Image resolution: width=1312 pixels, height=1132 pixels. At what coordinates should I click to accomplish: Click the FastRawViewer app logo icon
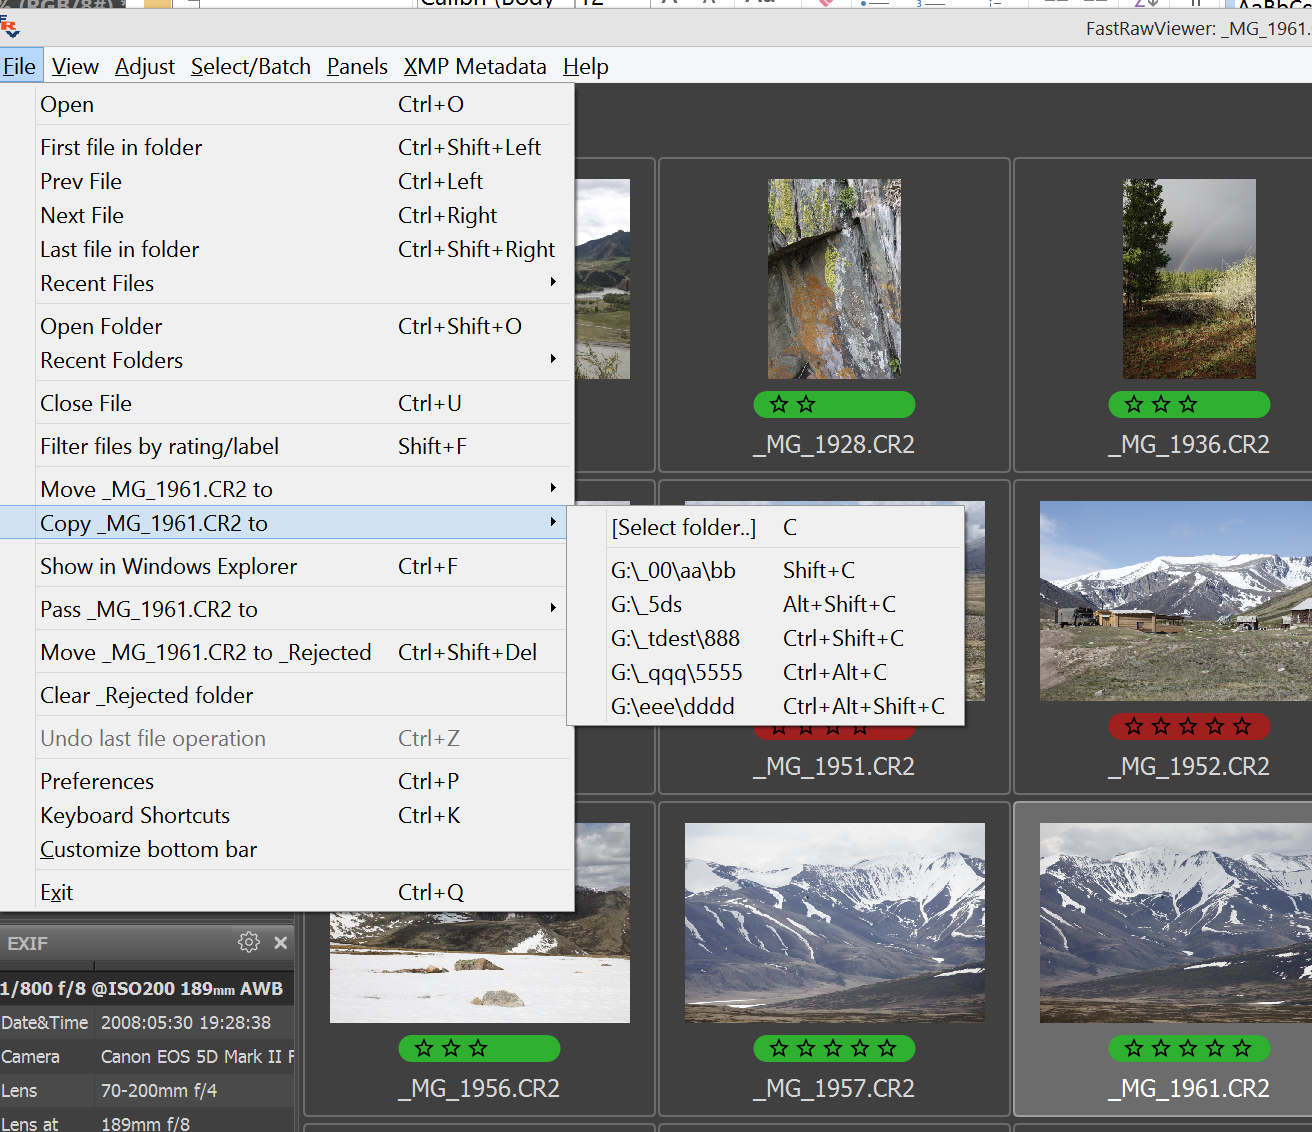click(x=10, y=28)
